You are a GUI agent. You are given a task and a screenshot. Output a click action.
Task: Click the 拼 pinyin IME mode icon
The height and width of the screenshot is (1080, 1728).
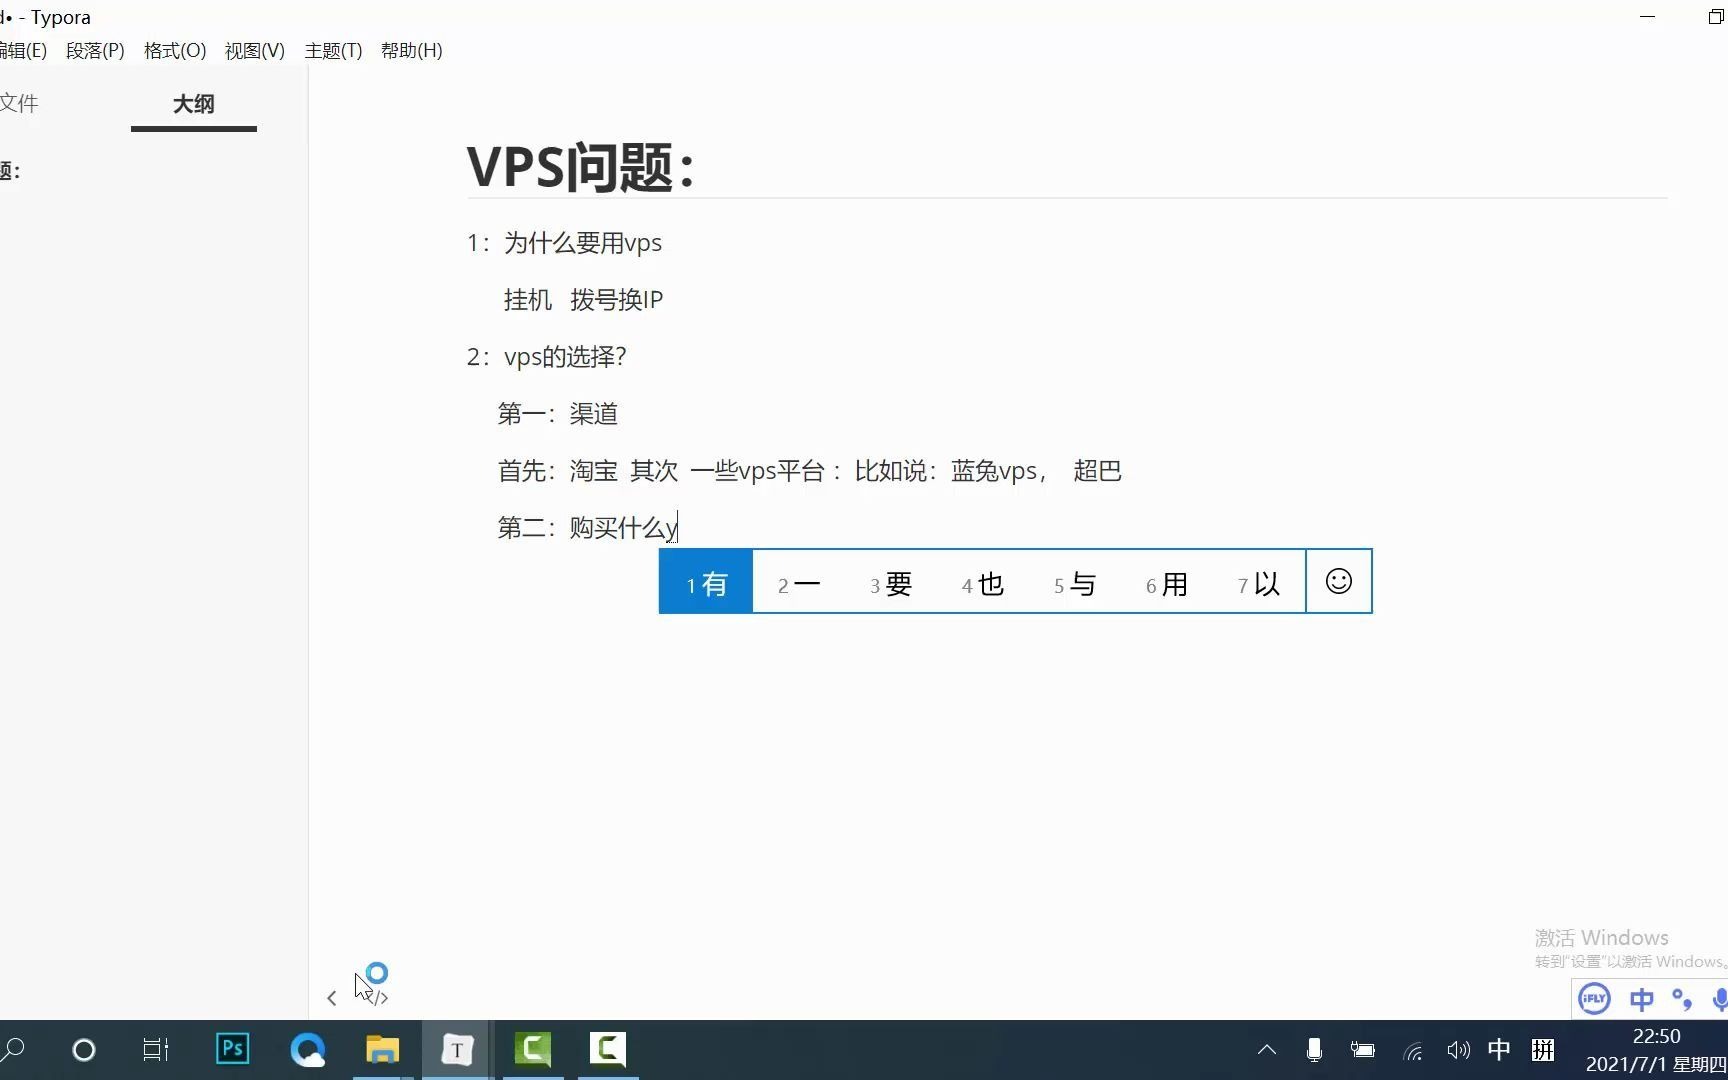[x=1543, y=1050]
